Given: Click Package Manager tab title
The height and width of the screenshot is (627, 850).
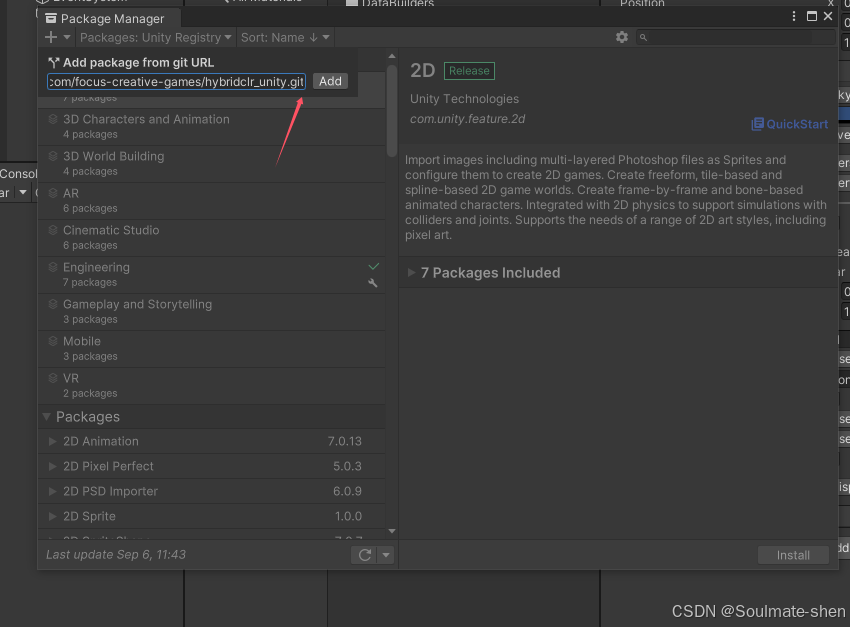Looking at the screenshot, I should click(112, 19).
